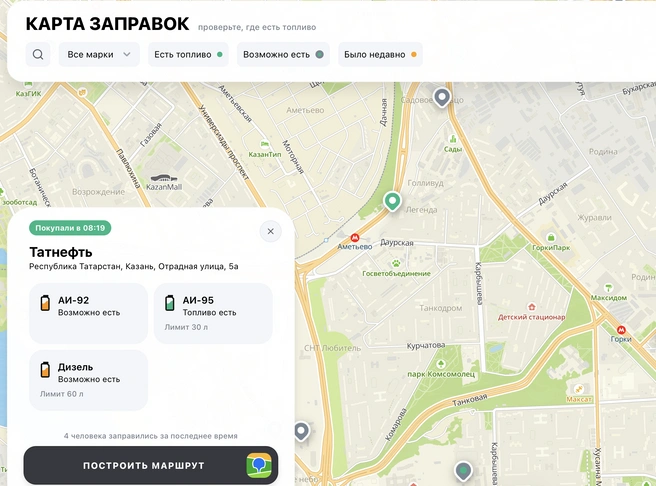Toggle the Было недавно filter

[x=380, y=54]
